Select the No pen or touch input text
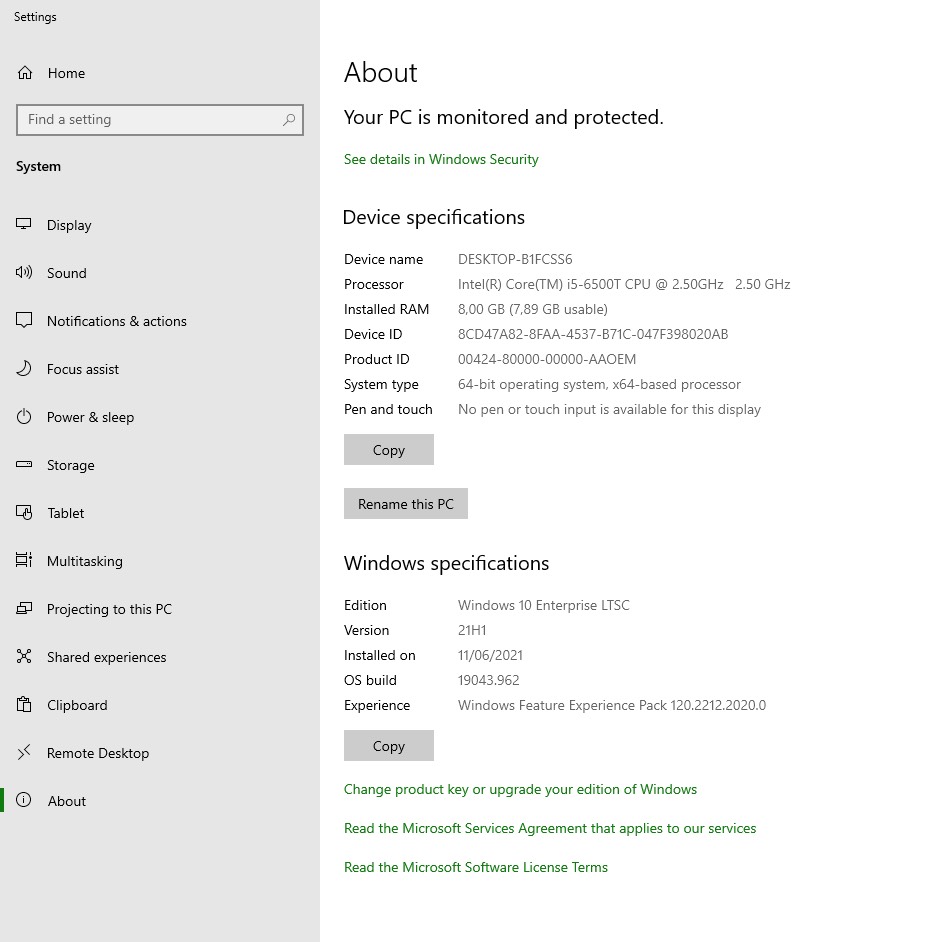 click(x=609, y=410)
